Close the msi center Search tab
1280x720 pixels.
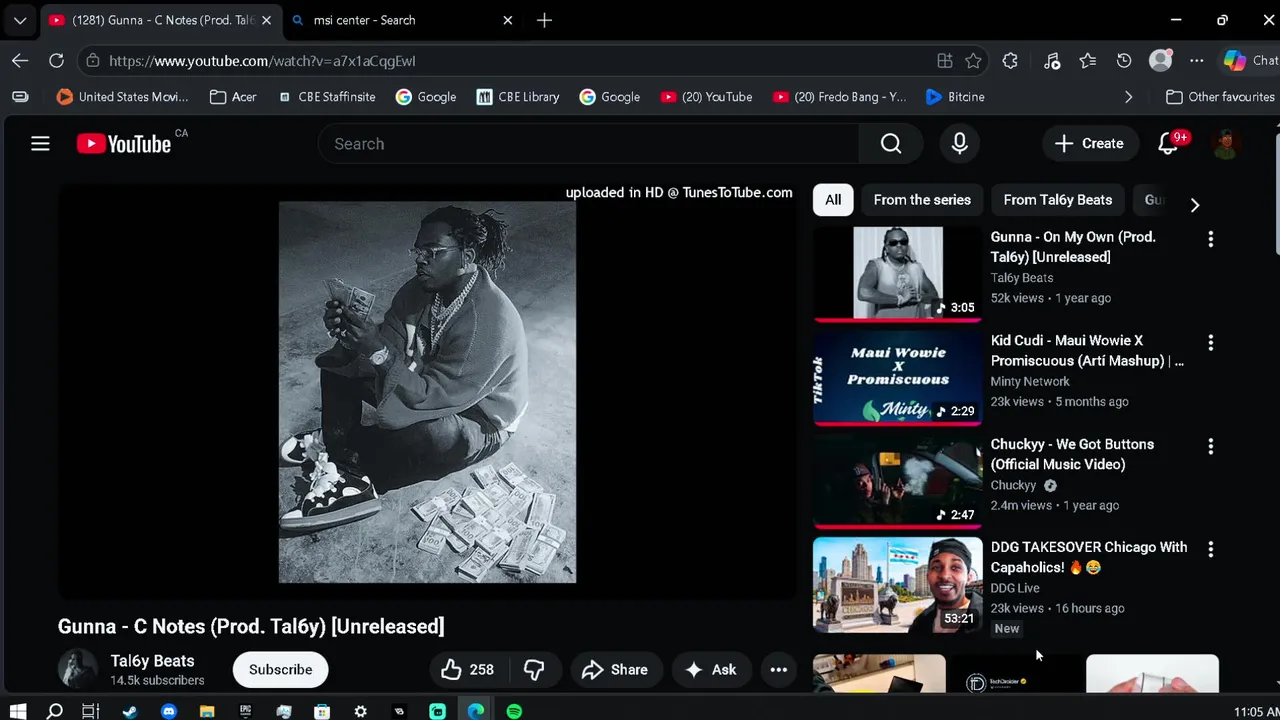point(507,20)
